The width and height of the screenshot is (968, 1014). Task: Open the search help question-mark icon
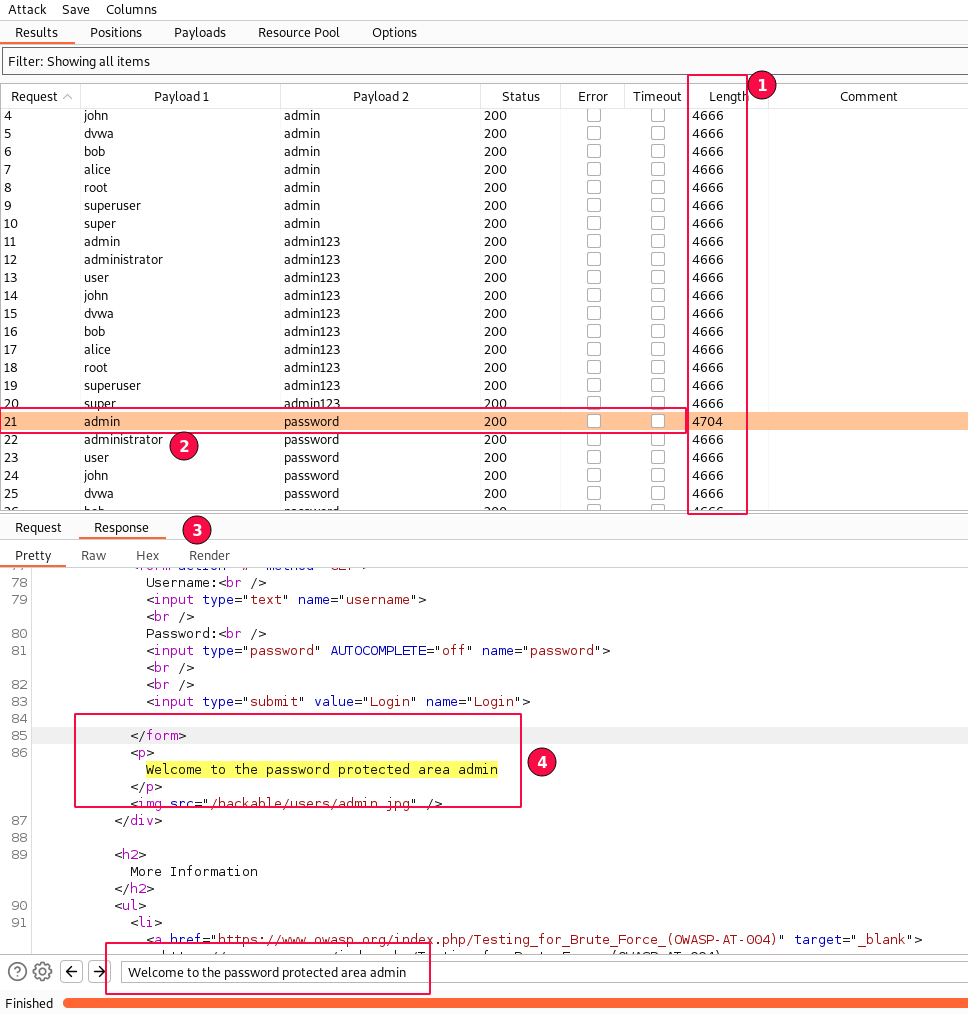(17, 971)
